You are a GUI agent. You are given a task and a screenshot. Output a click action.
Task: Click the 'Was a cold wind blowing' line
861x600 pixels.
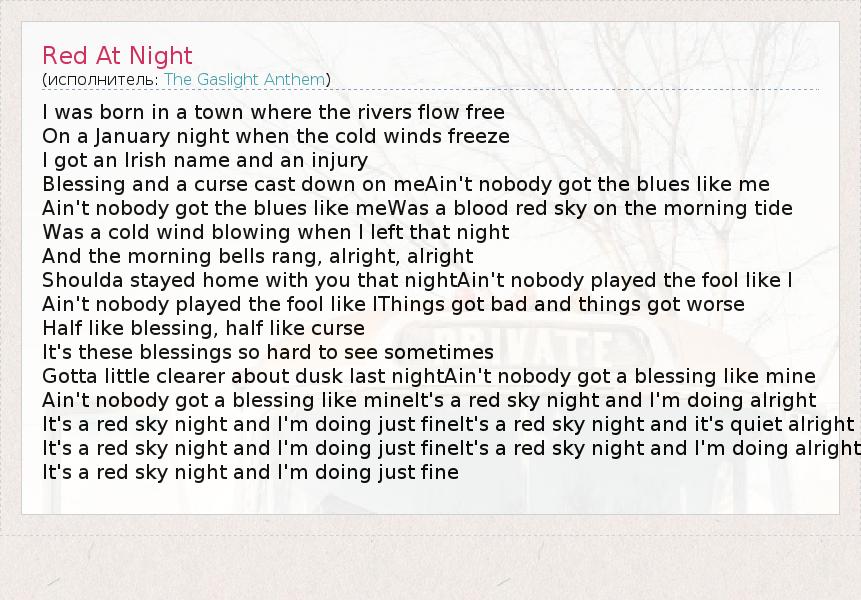point(276,232)
